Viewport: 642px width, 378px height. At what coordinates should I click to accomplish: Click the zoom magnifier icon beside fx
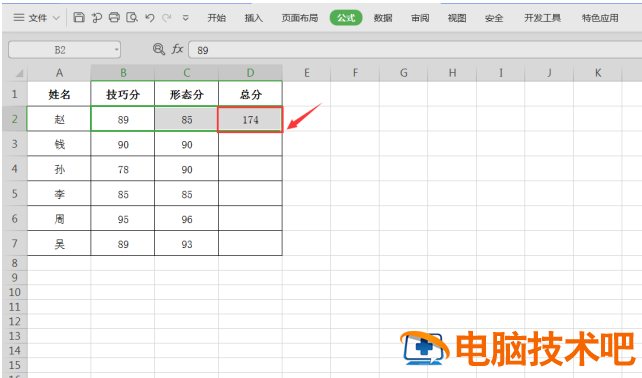click(x=159, y=49)
